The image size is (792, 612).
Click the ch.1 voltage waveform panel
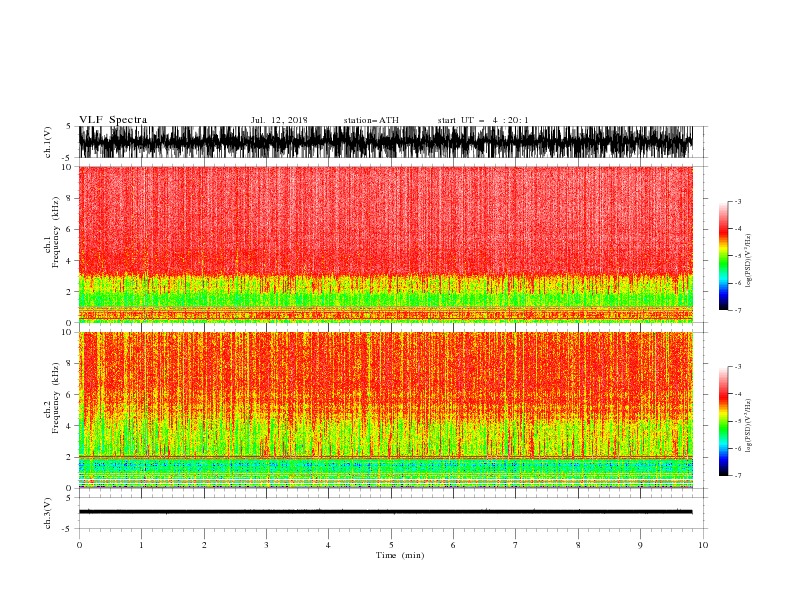(385, 142)
